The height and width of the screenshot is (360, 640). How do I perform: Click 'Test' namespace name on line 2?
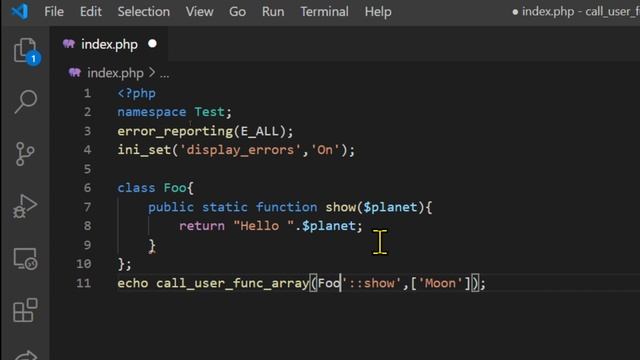click(x=209, y=112)
